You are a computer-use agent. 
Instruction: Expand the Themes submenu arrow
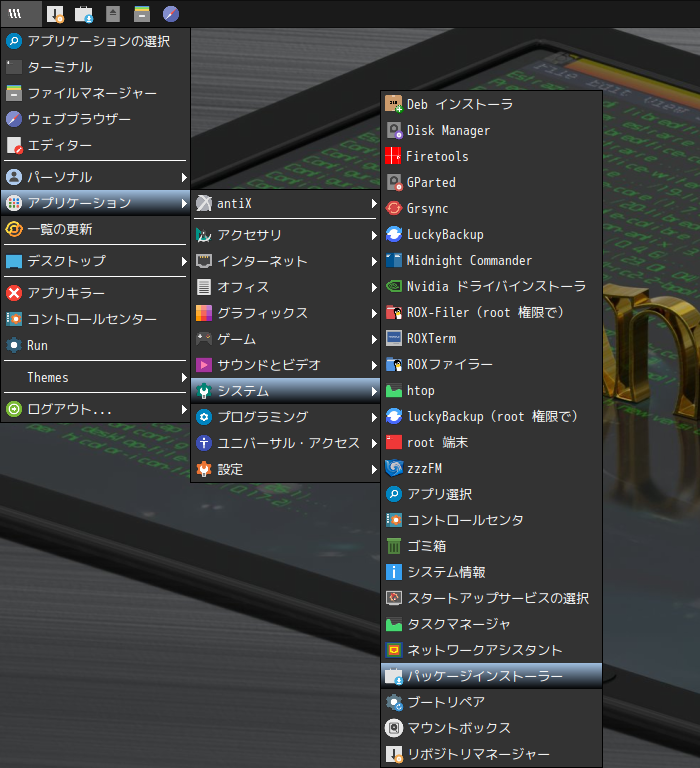184,377
